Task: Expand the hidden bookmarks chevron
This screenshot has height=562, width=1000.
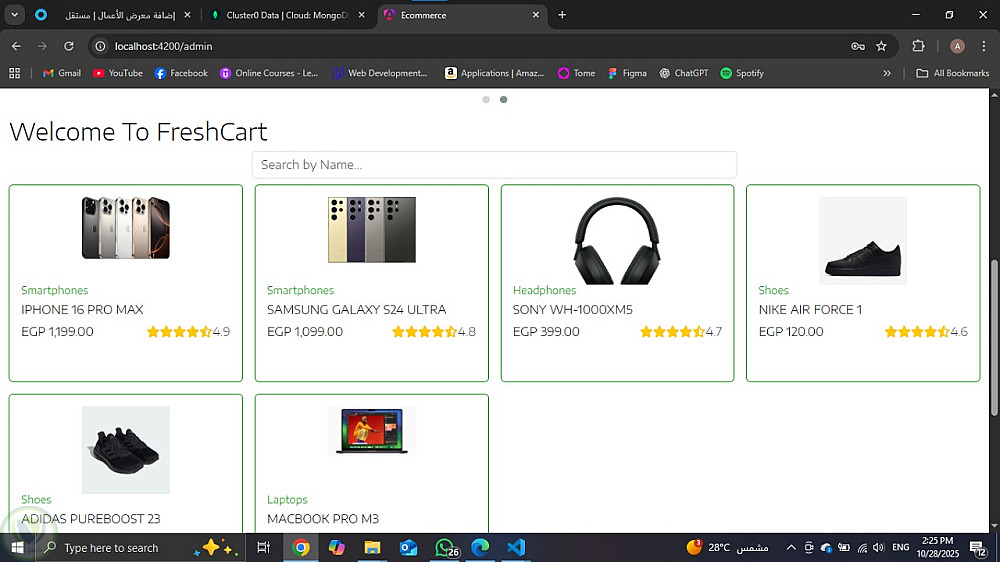Action: (886, 73)
